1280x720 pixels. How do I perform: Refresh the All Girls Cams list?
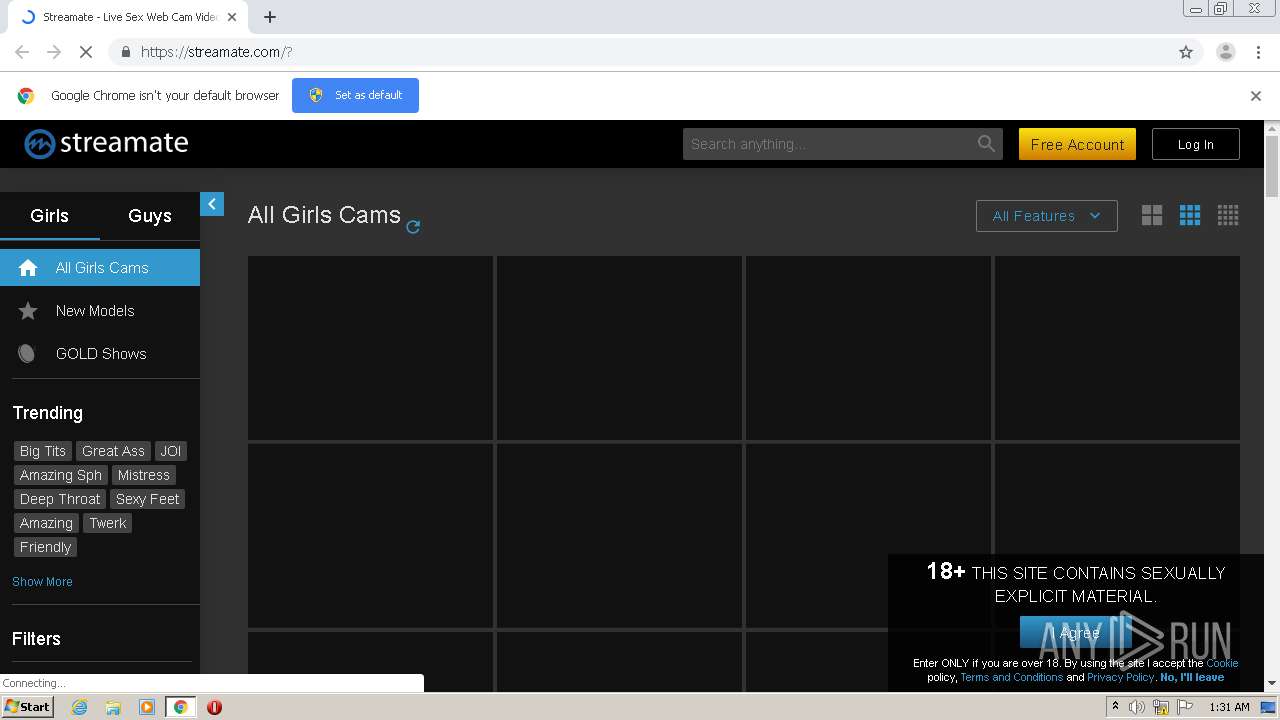pyautogui.click(x=413, y=227)
